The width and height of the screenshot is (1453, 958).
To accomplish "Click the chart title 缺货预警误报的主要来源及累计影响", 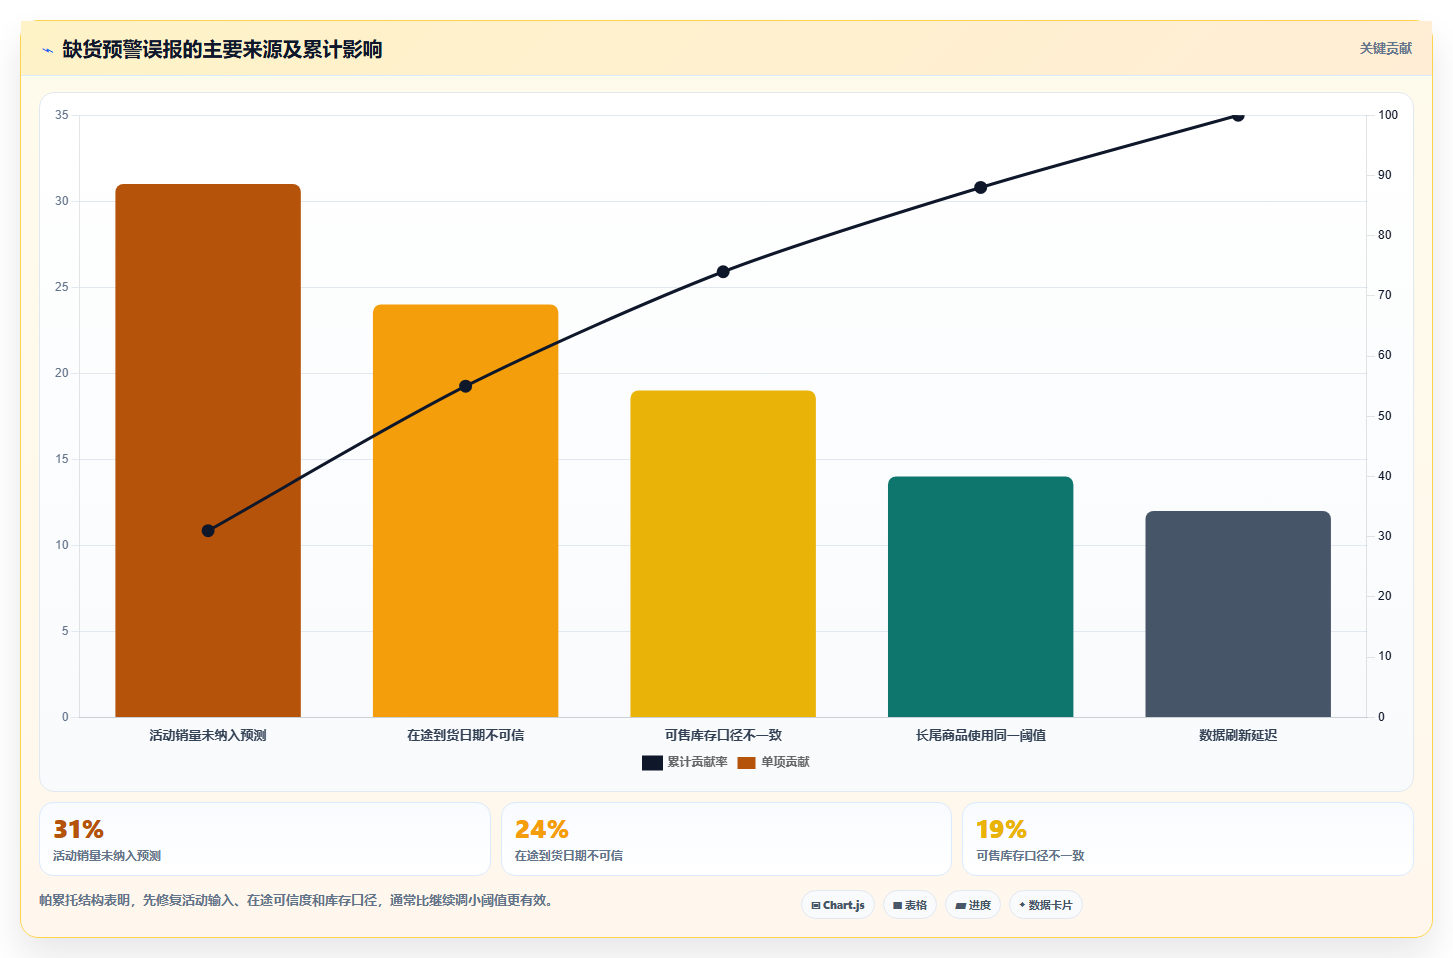I will 222,49.
